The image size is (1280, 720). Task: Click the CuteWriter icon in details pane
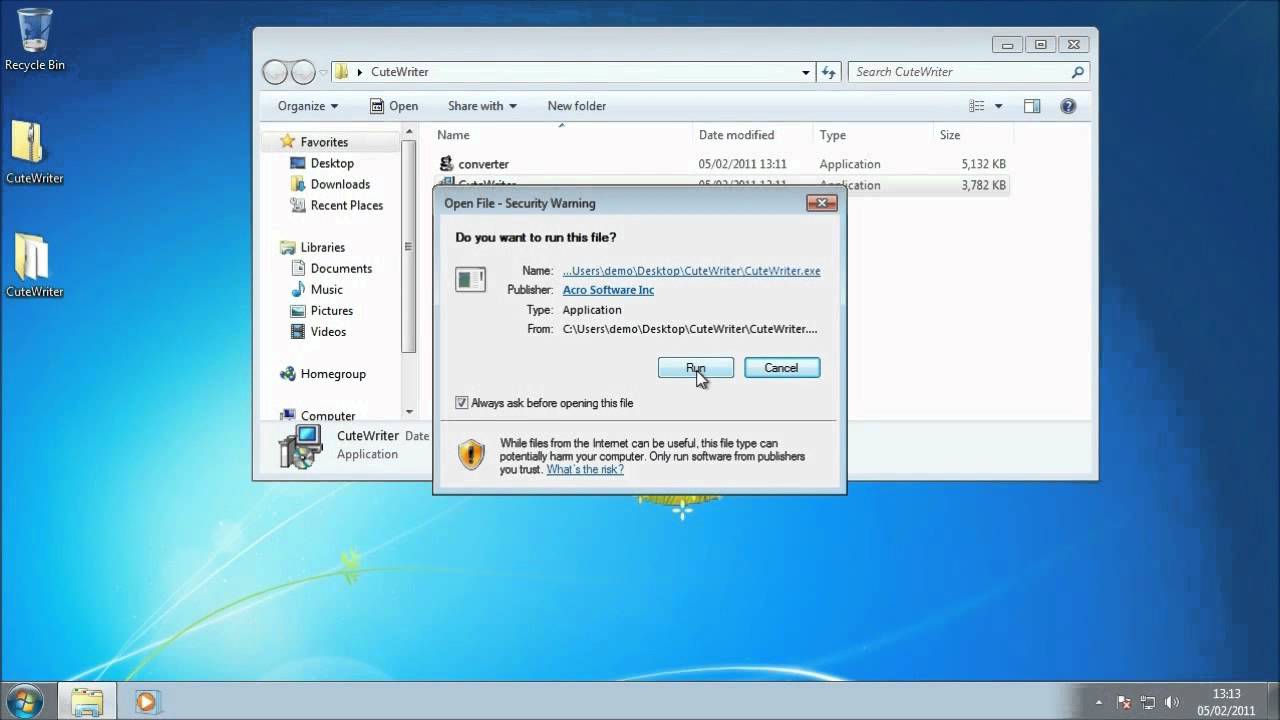300,446
